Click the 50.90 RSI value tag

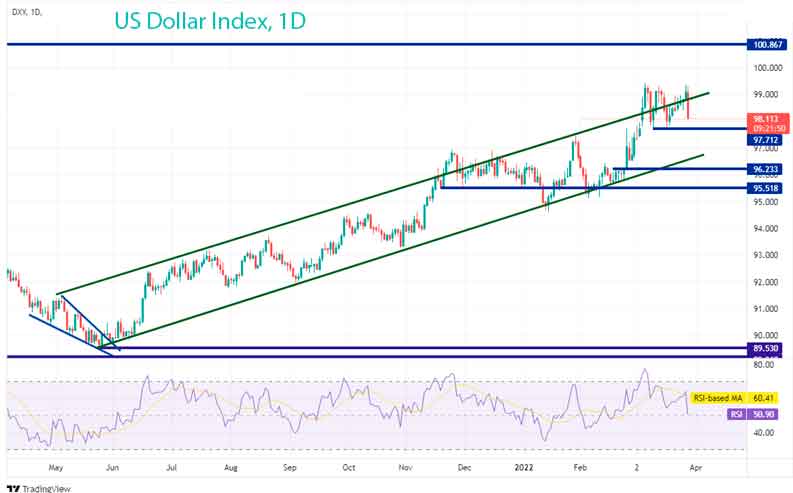[x=766, y=413]
